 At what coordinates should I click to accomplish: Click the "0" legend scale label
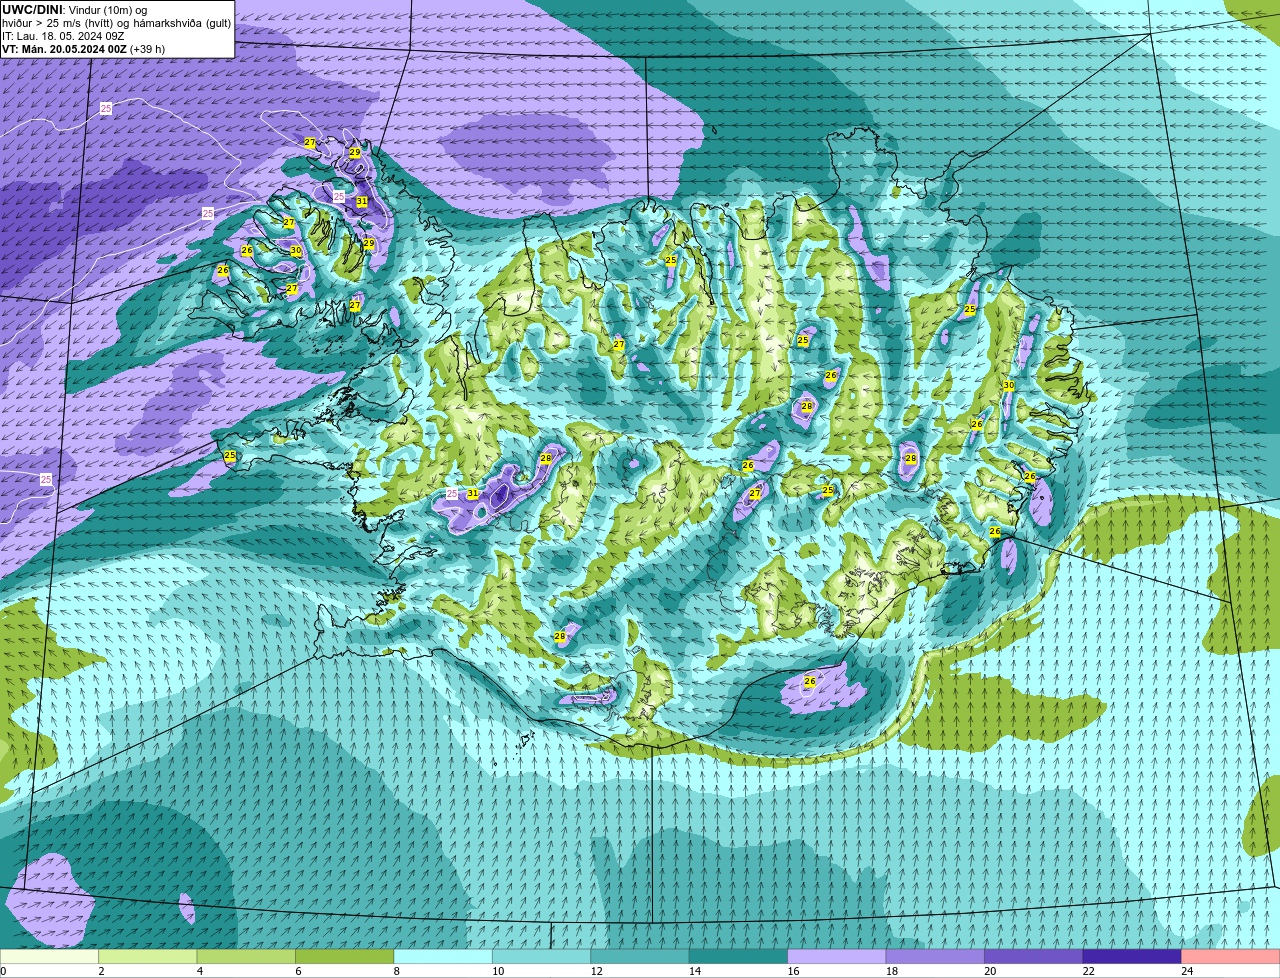(x=4, y=971)
